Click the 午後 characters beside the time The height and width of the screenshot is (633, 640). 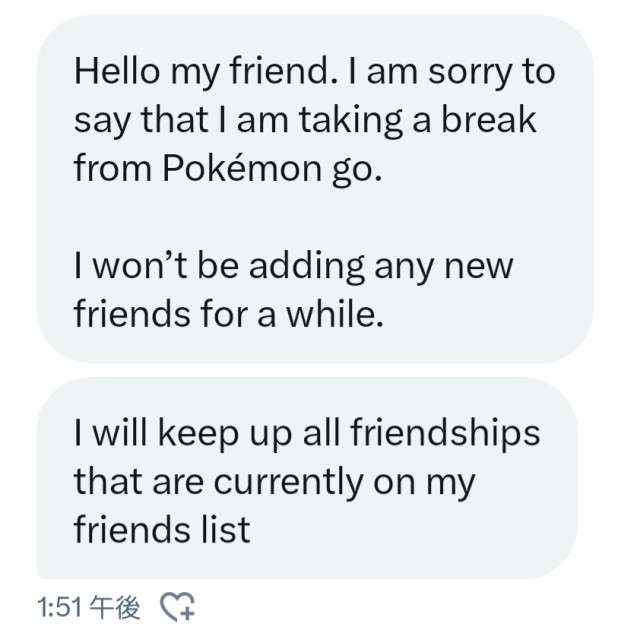[115, 606]
